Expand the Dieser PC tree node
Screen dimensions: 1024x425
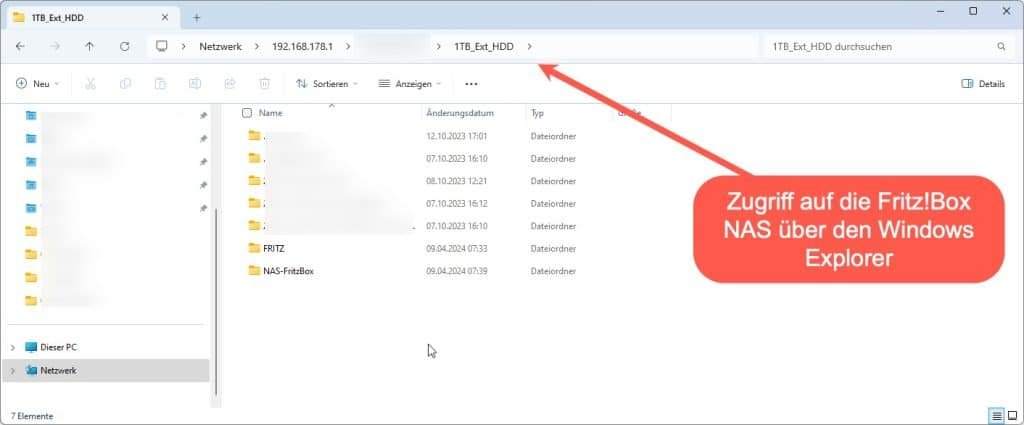pyautogui.click(x=12, y=347)
